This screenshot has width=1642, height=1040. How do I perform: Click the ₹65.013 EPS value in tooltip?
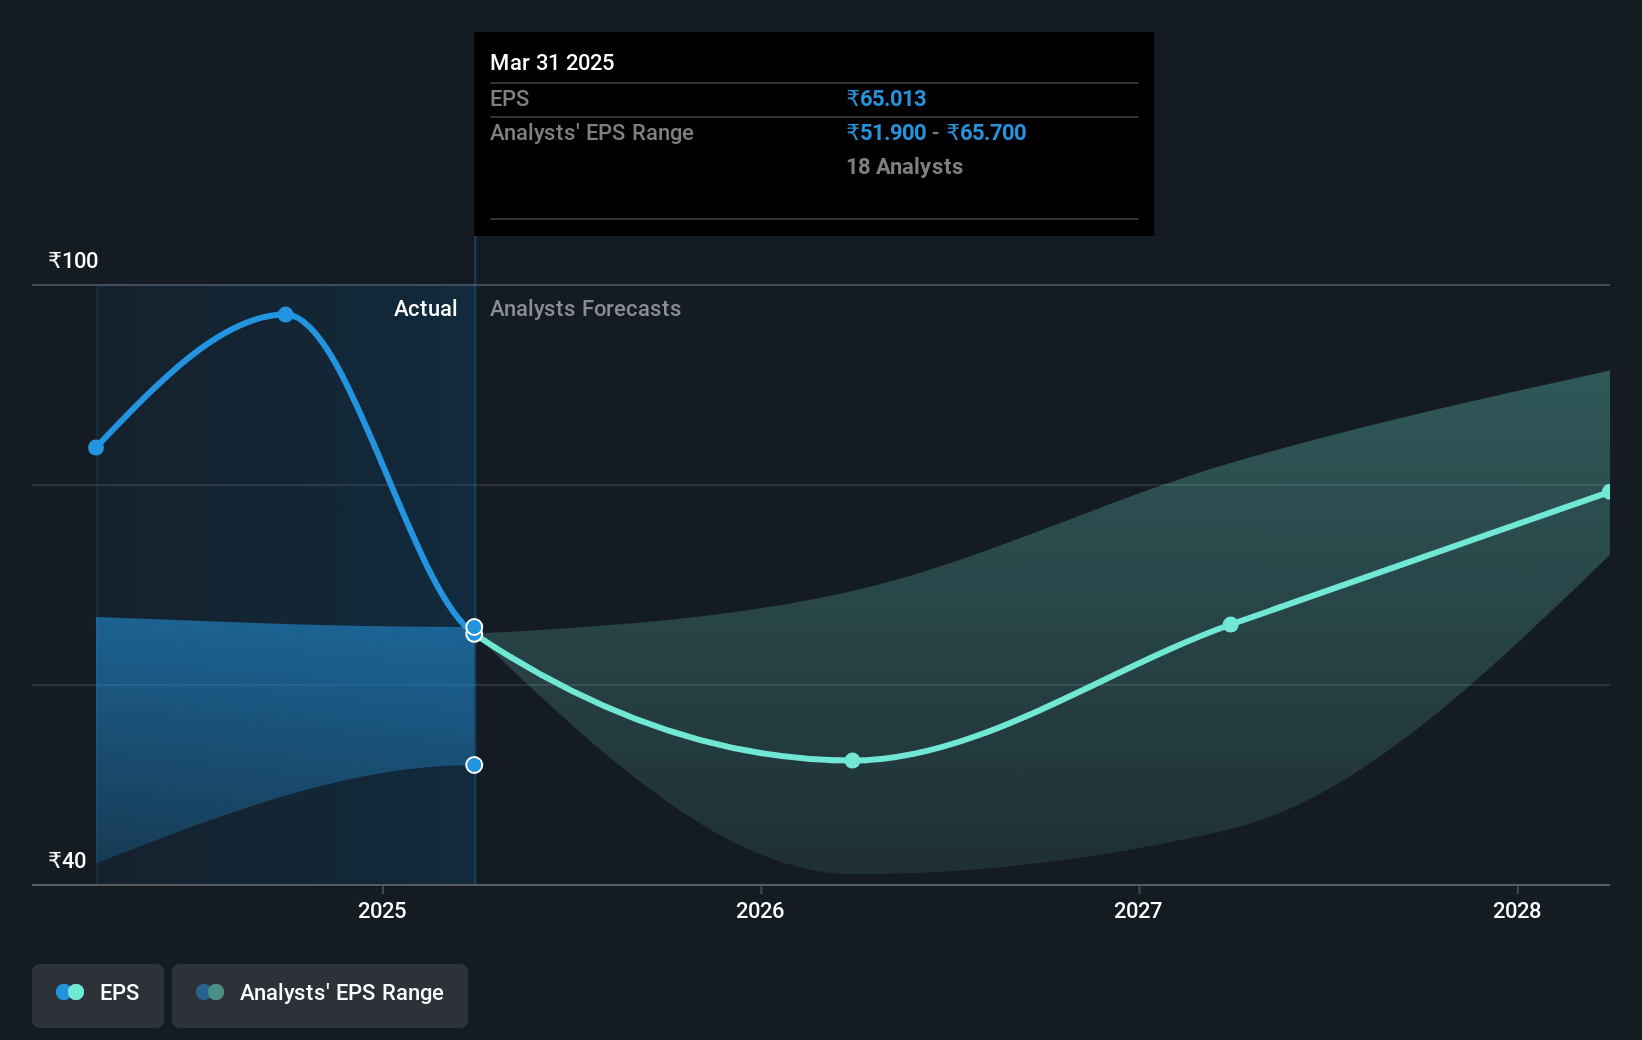pos(886,98)
